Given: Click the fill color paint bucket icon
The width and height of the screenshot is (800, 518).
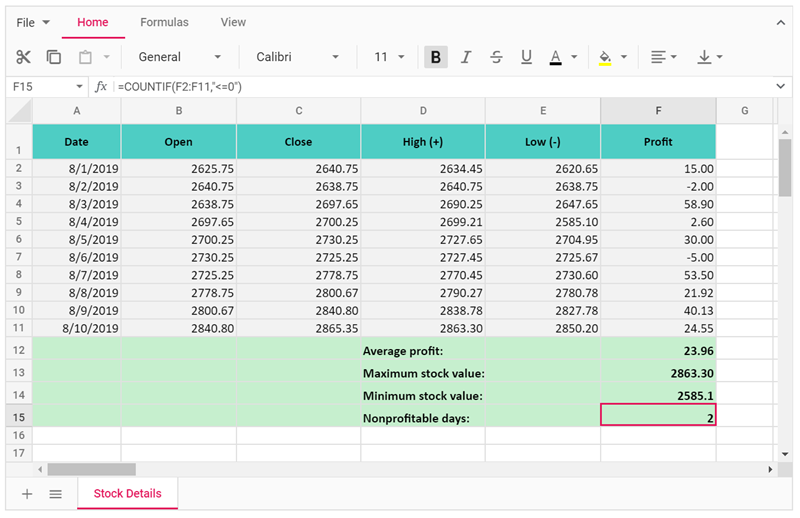Looking at the screenshot, I should [x=605, y=57].
